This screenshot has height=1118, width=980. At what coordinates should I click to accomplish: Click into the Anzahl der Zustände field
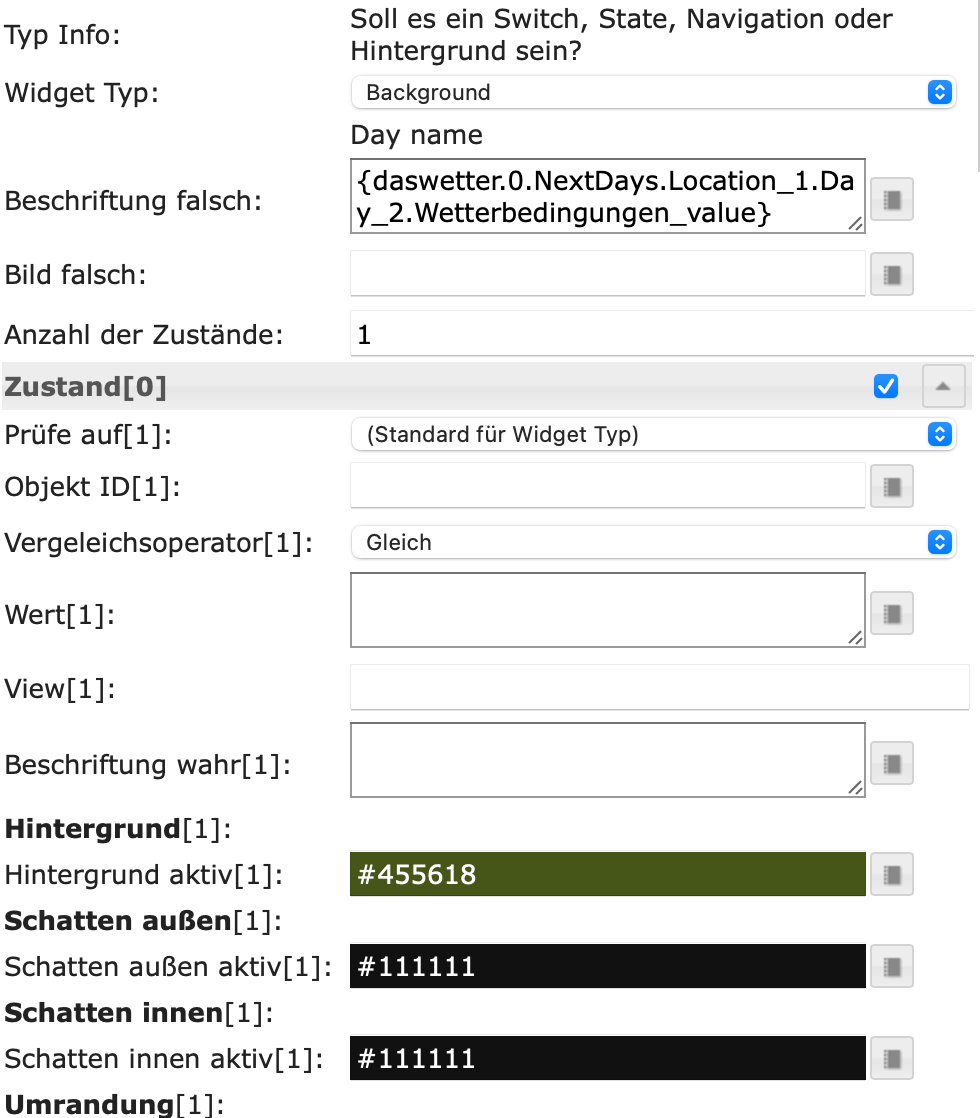[660, 334]
